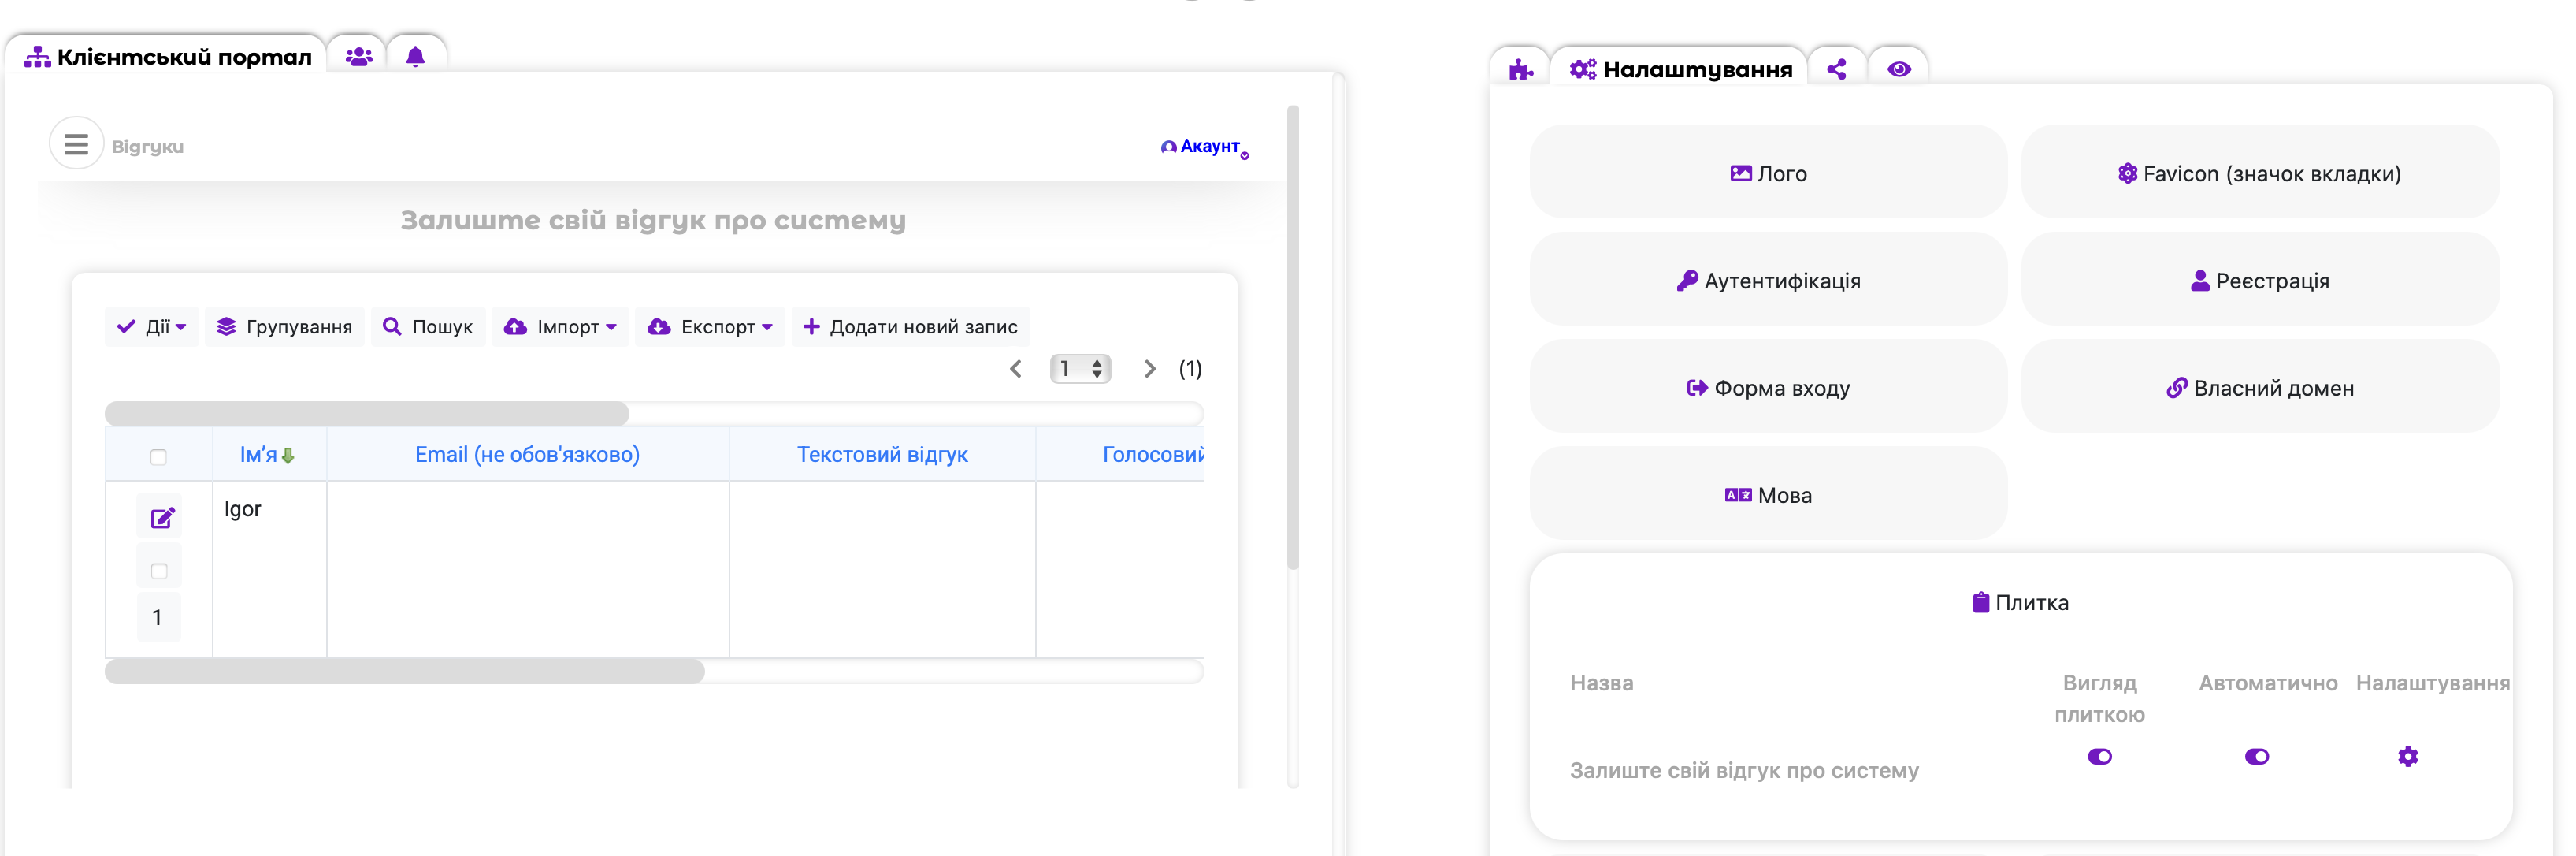Click the Пошук button
2576x856 pixels.
[x=428, y=327]
